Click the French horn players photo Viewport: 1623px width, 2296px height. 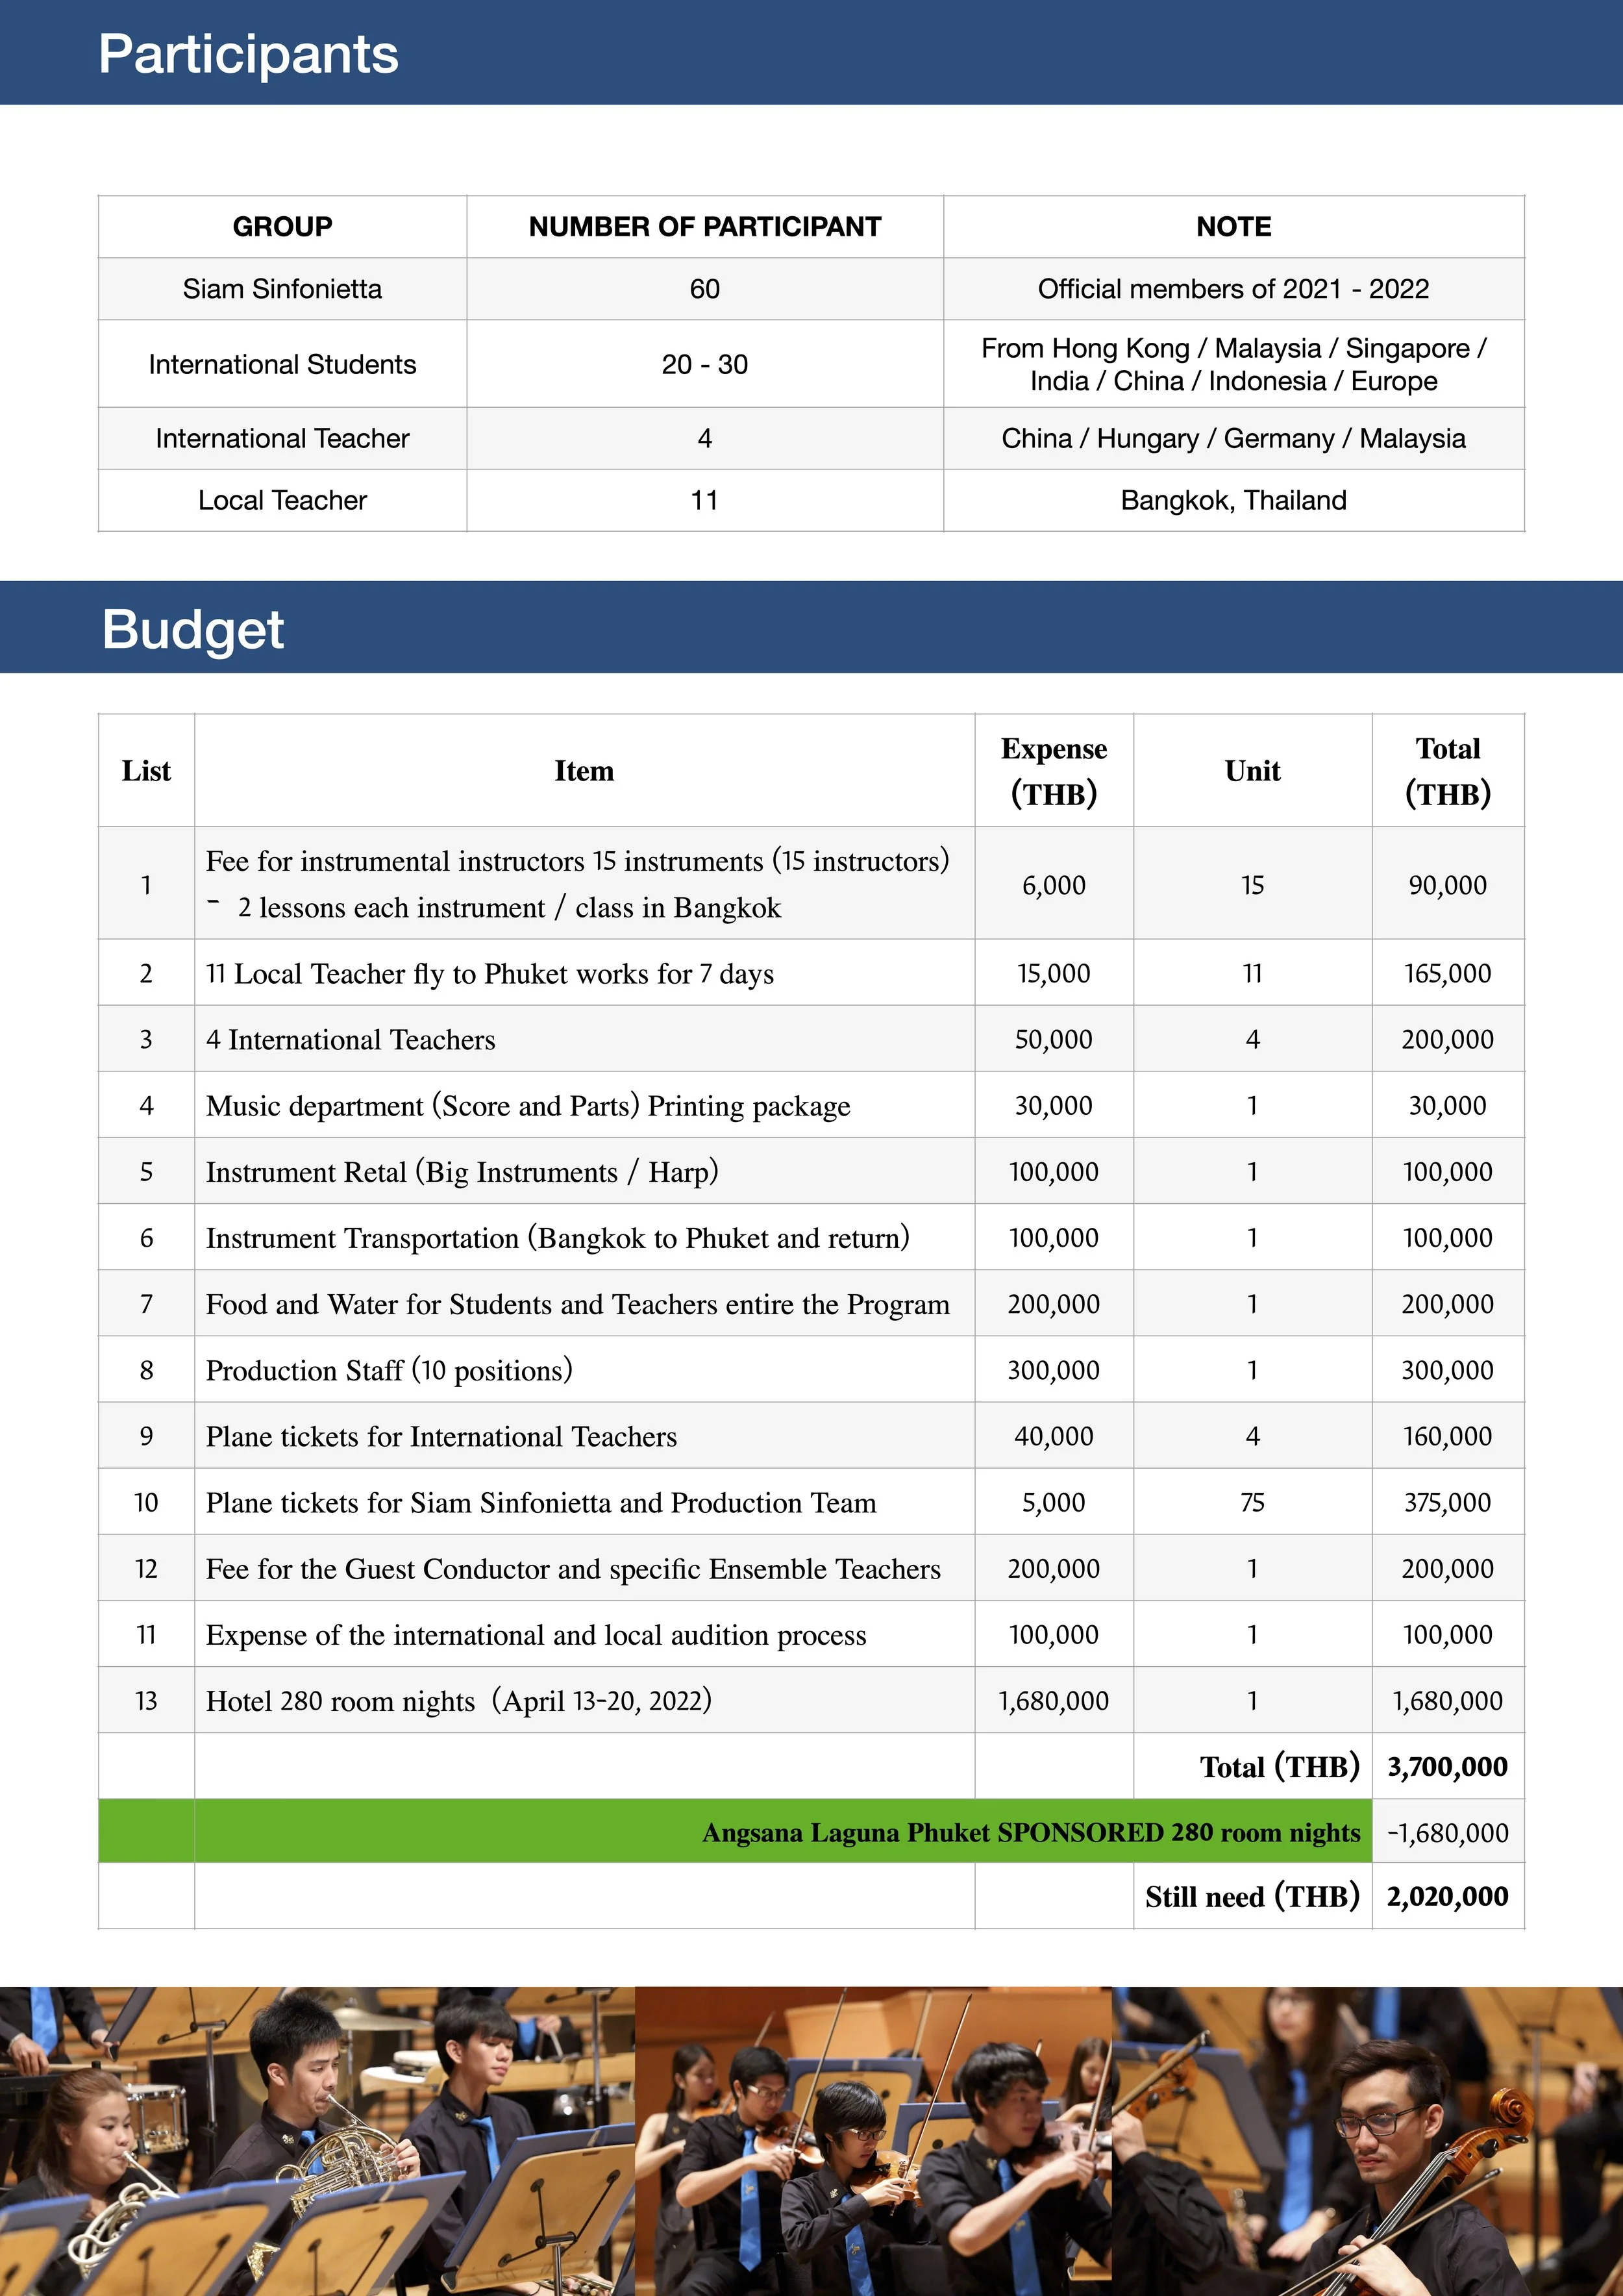click(316, 2140)
